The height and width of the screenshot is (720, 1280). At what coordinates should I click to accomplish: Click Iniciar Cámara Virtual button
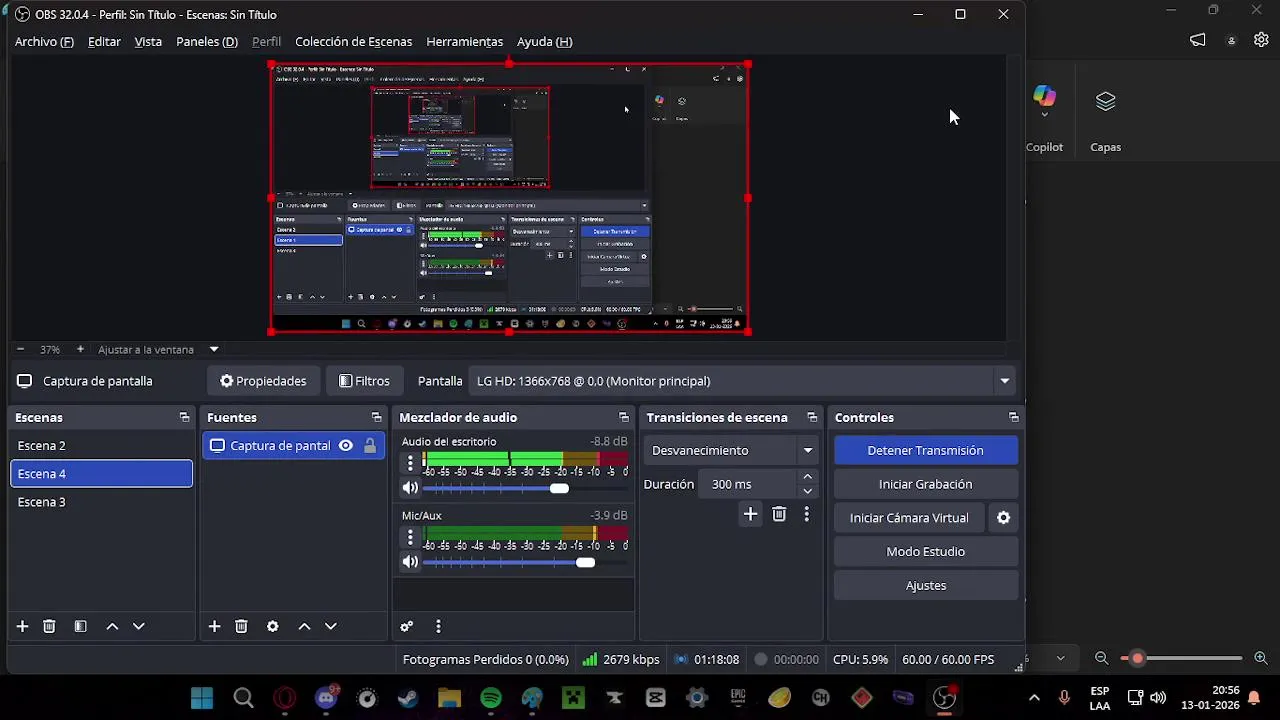click(x=909, y=518)
